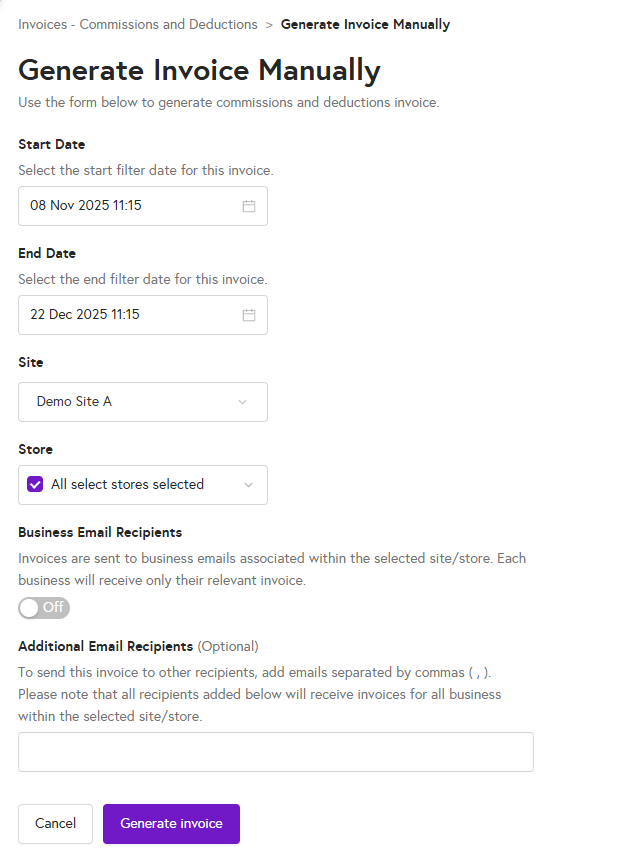Select the Demo Site A dropdown value

(x=75, y=402)
